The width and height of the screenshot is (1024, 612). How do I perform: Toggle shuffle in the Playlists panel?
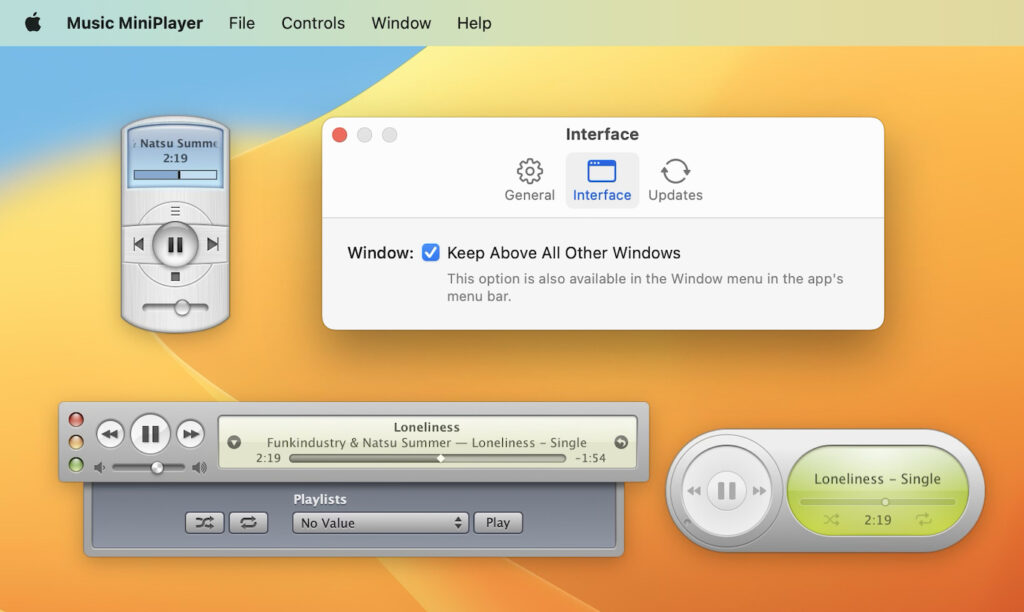204,522
